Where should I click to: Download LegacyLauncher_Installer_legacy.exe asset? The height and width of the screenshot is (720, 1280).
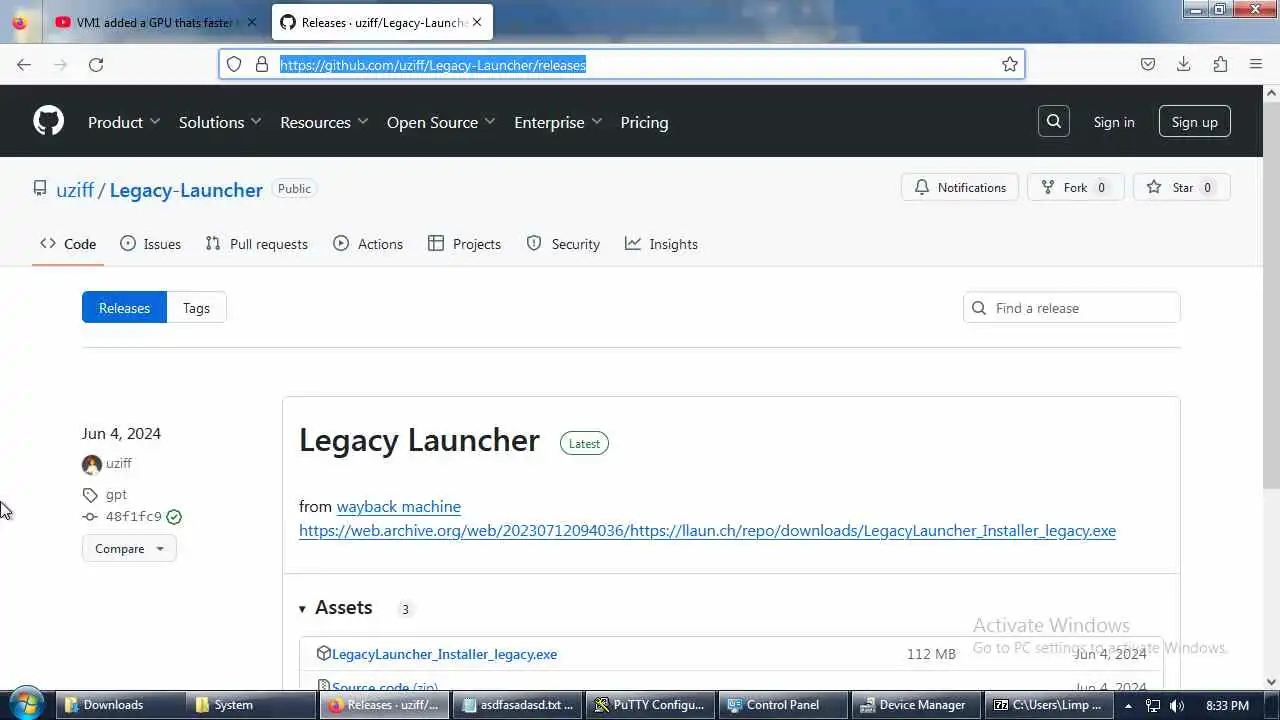coord(444,654)
